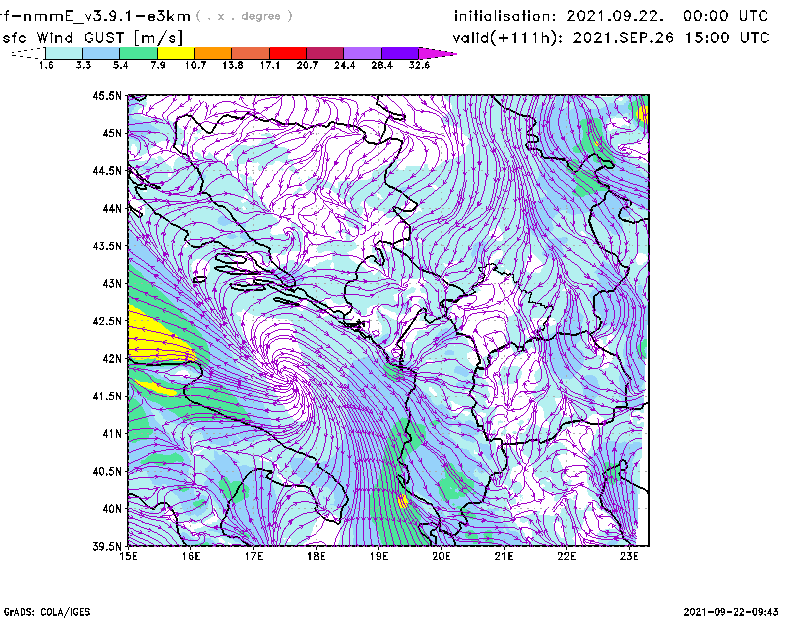
Task: Click the 21E longitude label
Action: pyautogui.click(x=504, y=556)
